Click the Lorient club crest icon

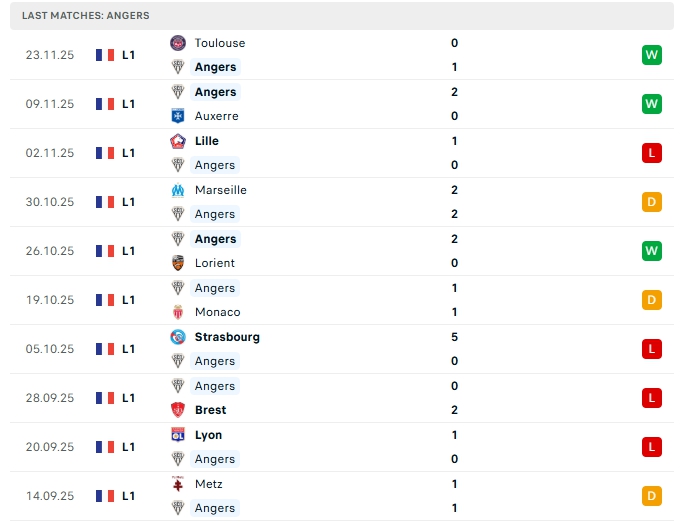click(x=178, y=263)
